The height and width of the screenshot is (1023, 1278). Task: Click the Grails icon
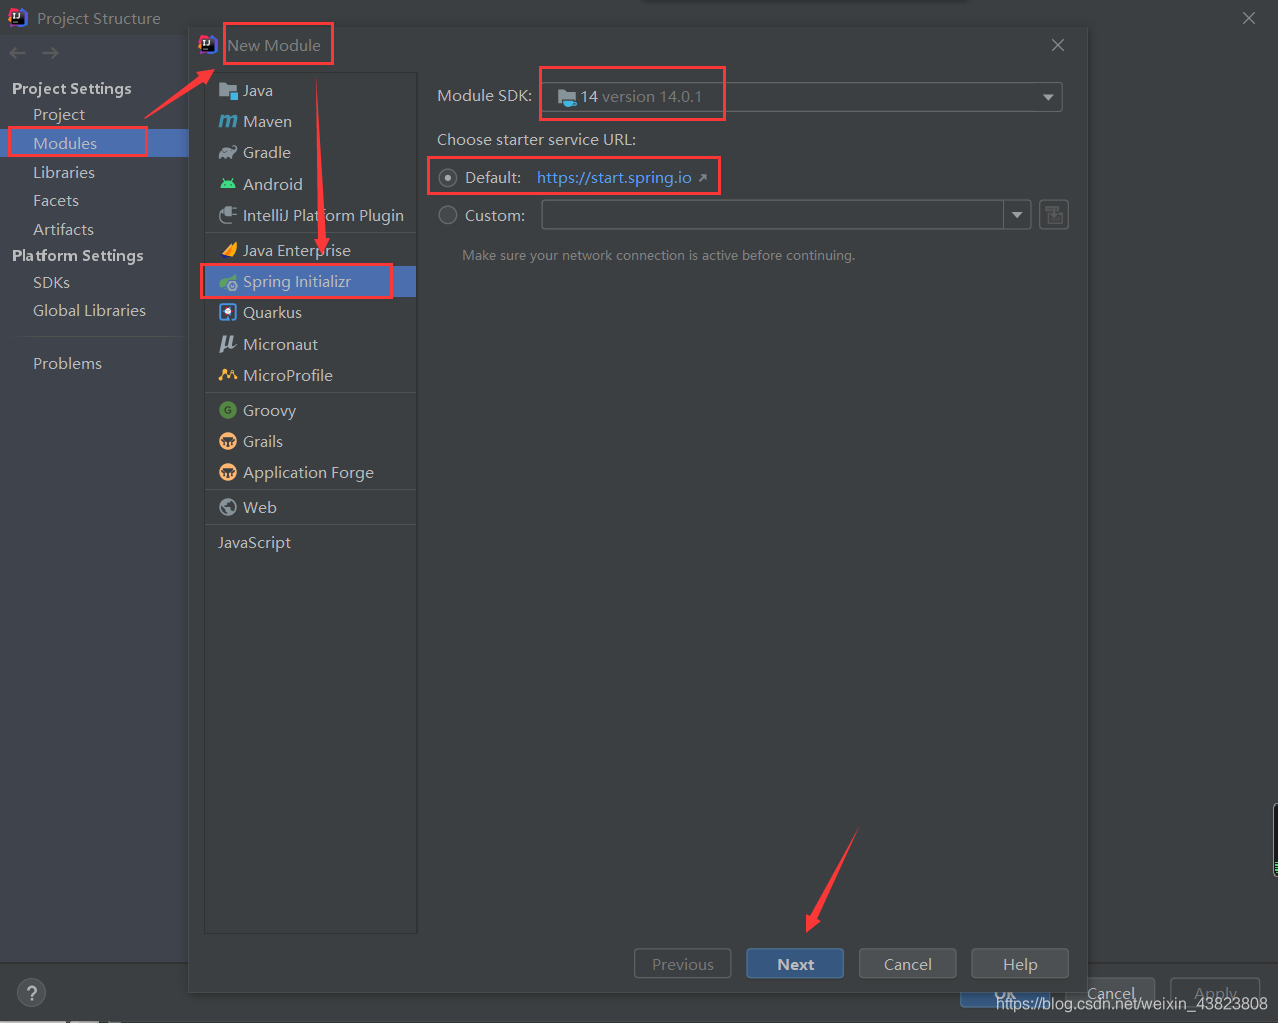click(x=228, y=441)
